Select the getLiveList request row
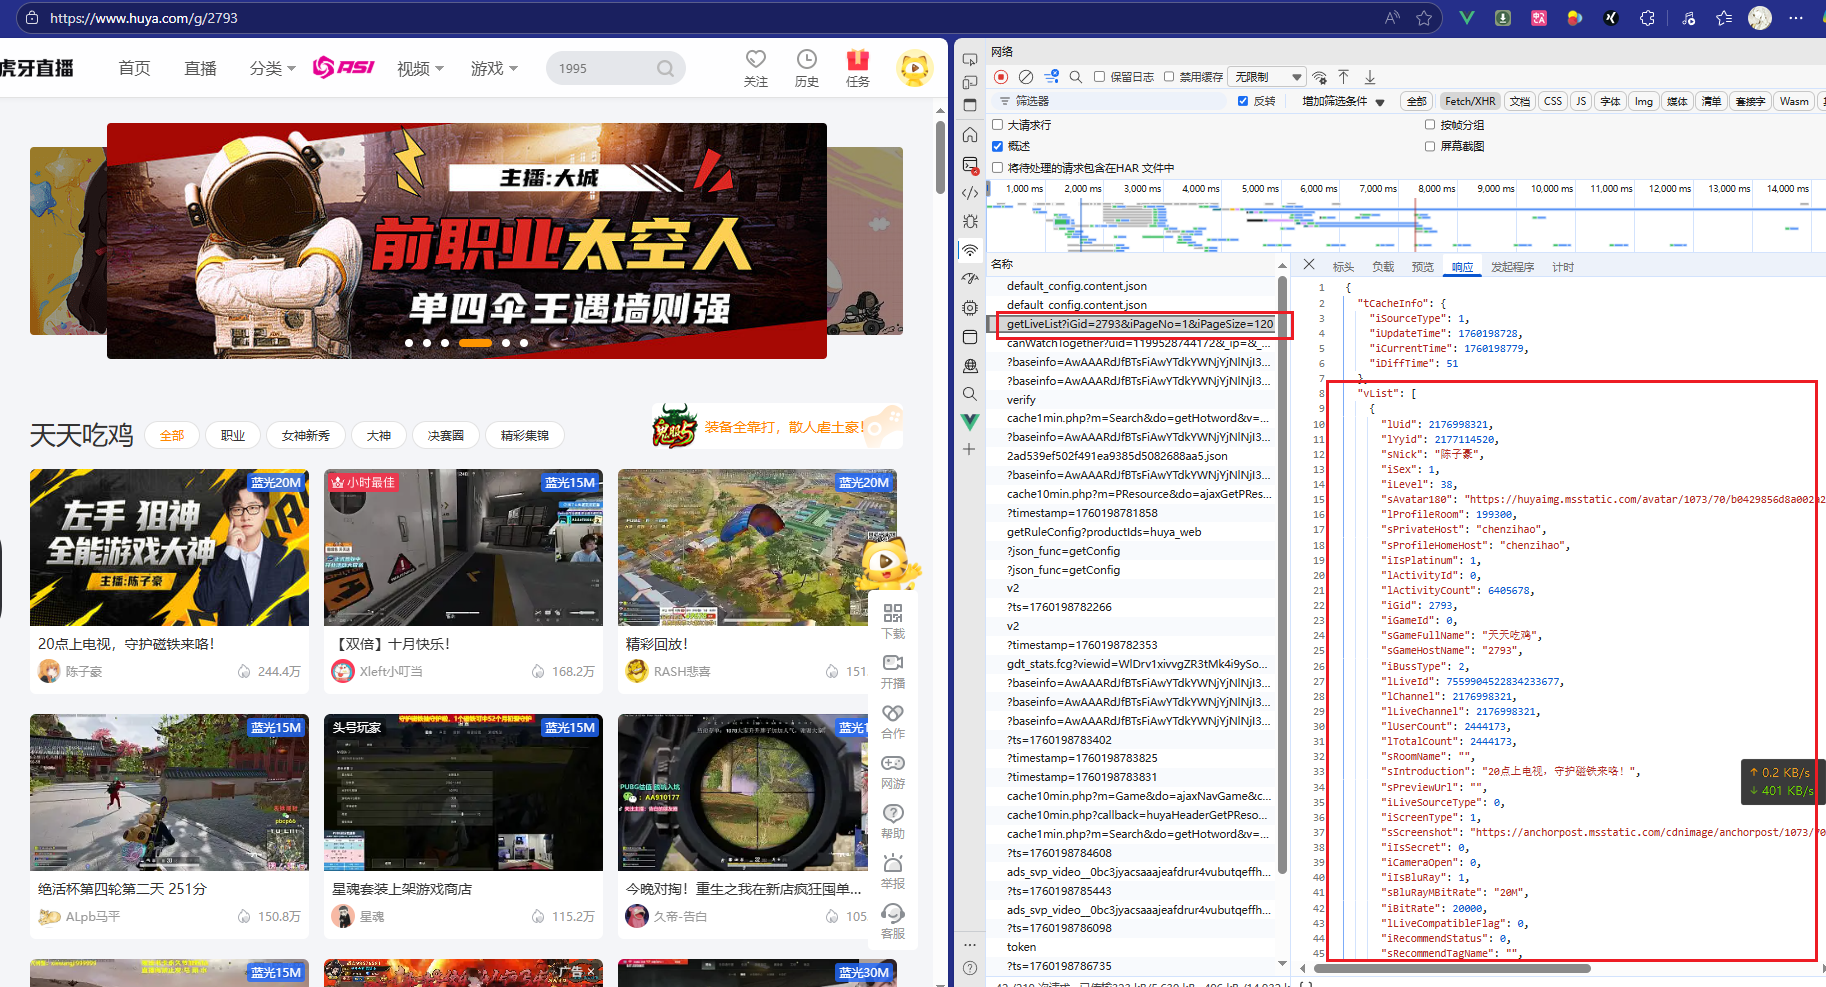 (1138, 324)
